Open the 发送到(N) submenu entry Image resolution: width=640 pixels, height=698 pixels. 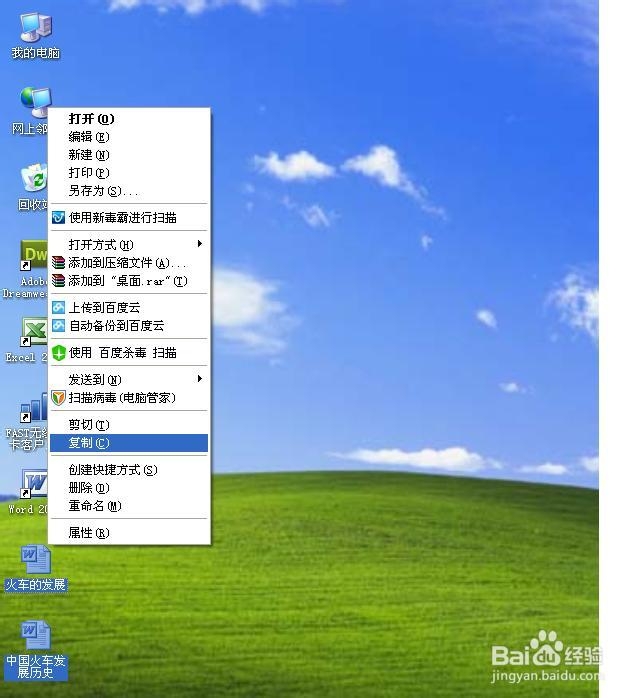(129, 379)
